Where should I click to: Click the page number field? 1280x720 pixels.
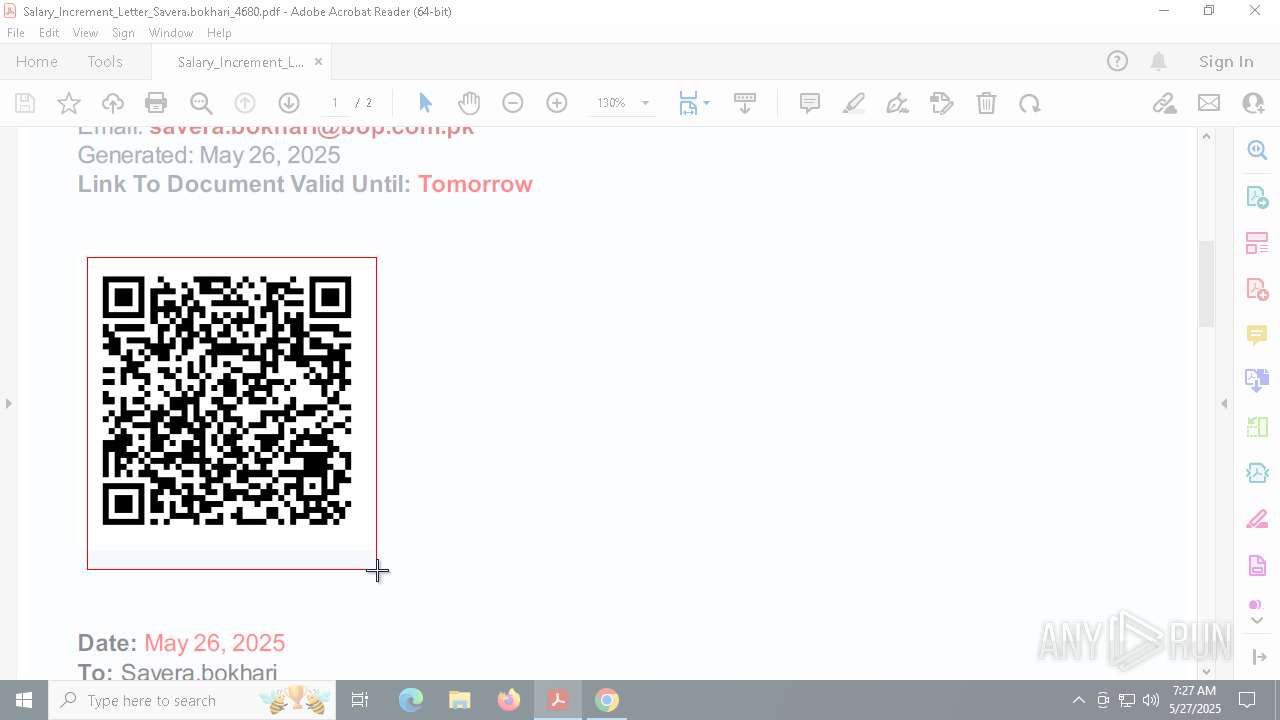[x=335, y=103]
